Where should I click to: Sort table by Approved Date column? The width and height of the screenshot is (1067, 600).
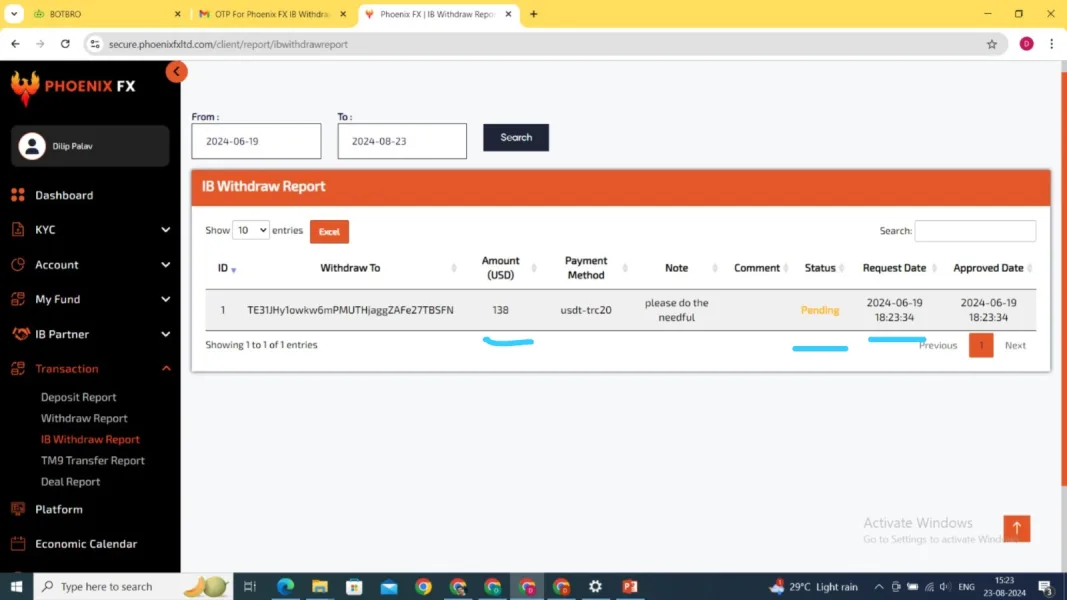(x=989, y=268)
